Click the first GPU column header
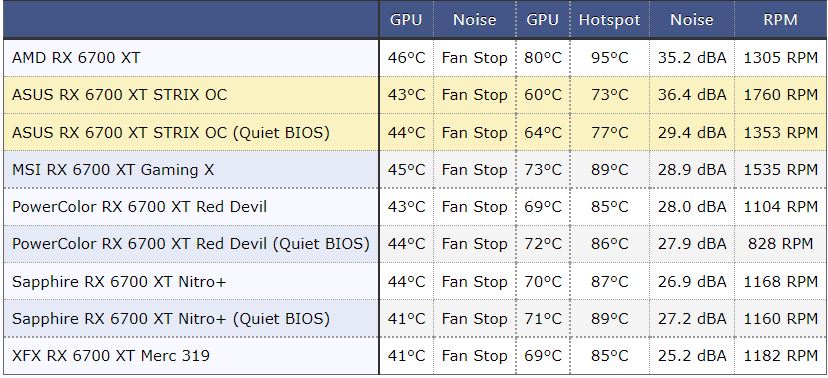The width and height of the screenshot is (828, 378). point(406,20)
